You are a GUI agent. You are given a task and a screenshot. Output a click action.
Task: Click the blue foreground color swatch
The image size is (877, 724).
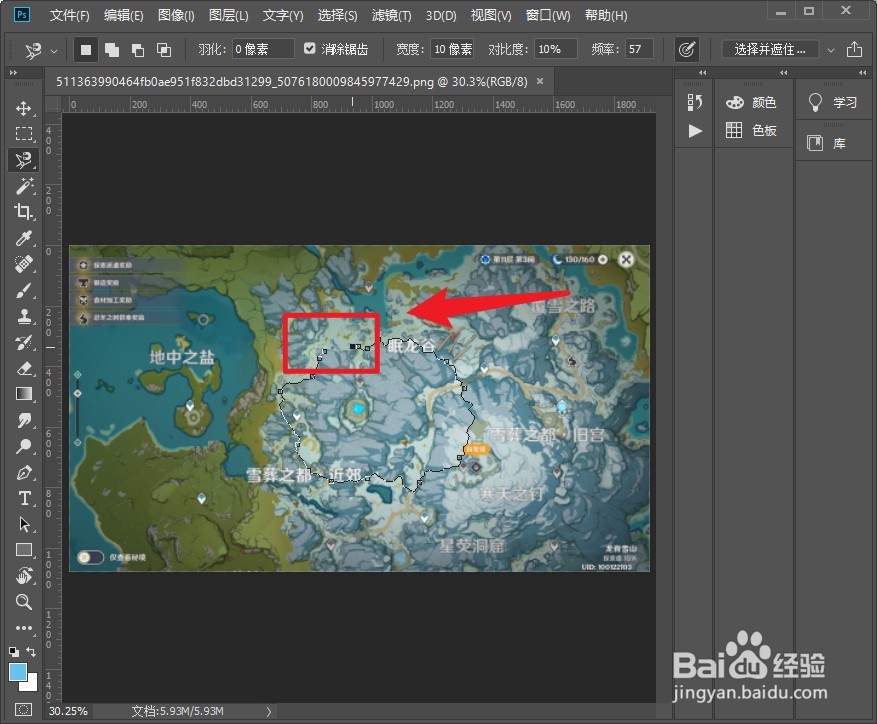pyautogui.click(x=17, y=671)
